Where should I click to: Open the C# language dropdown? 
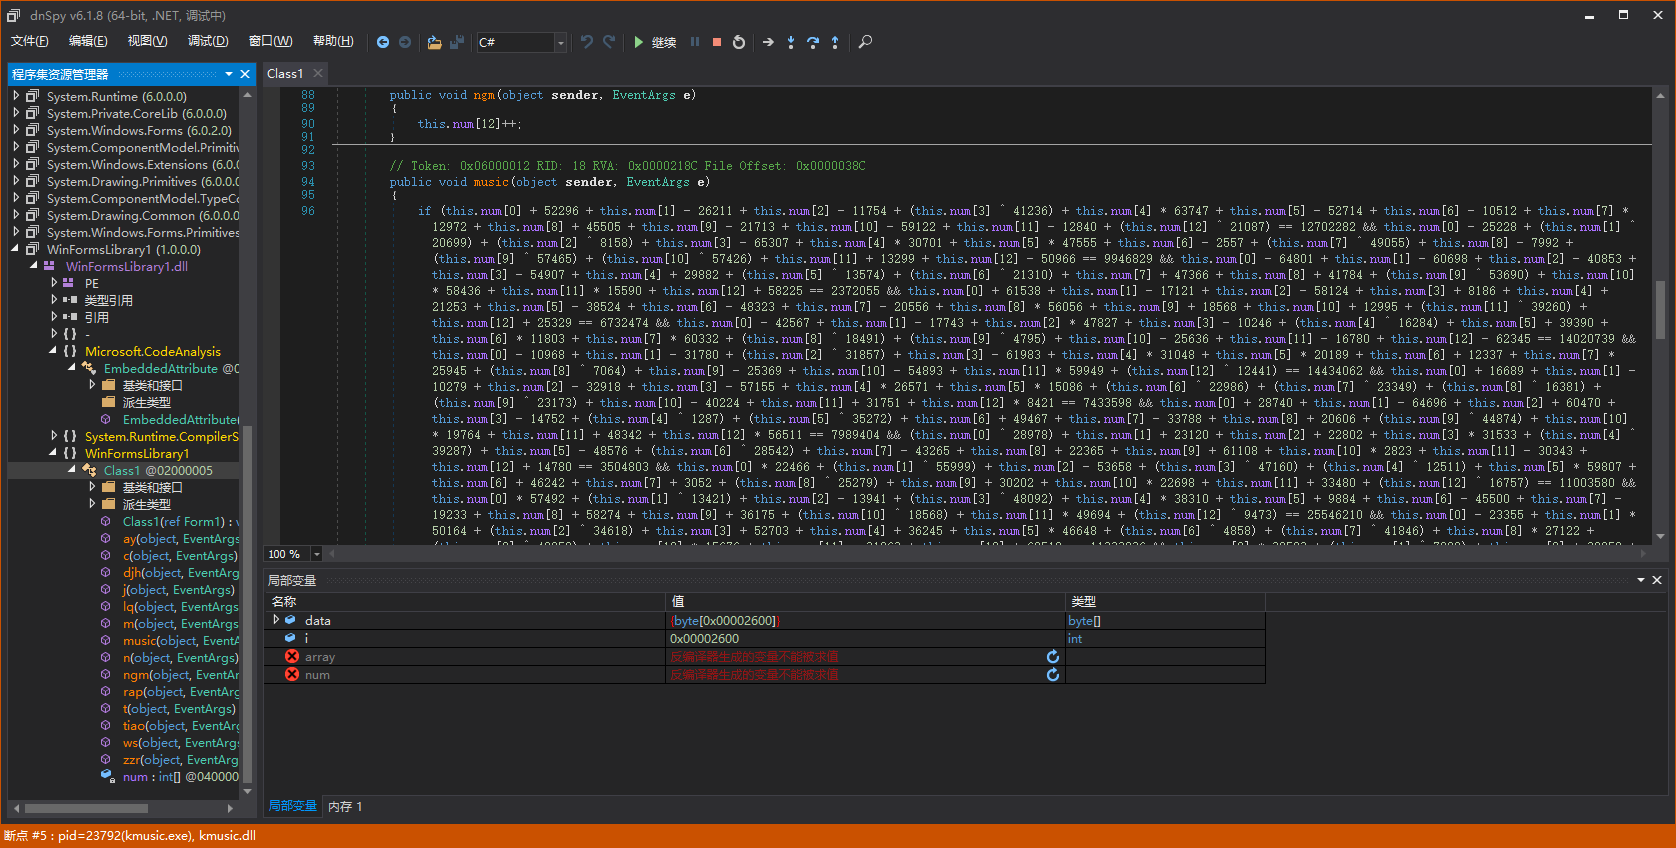point(560,42)
